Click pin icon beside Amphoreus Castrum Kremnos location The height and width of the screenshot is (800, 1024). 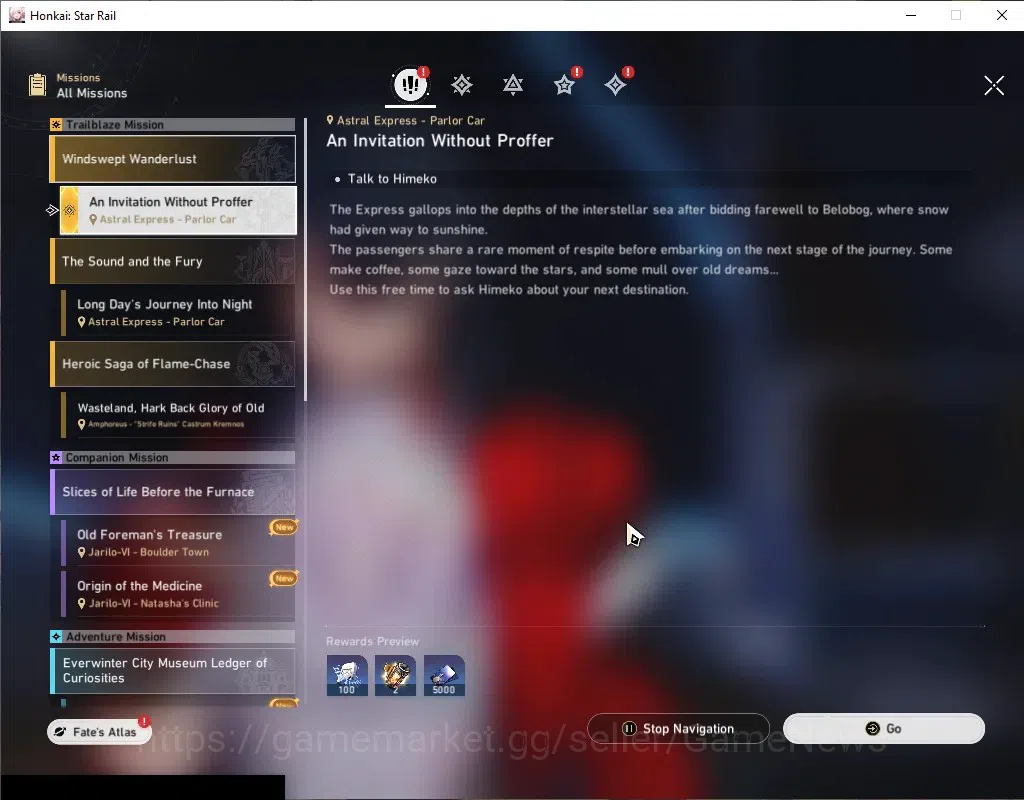82,424
